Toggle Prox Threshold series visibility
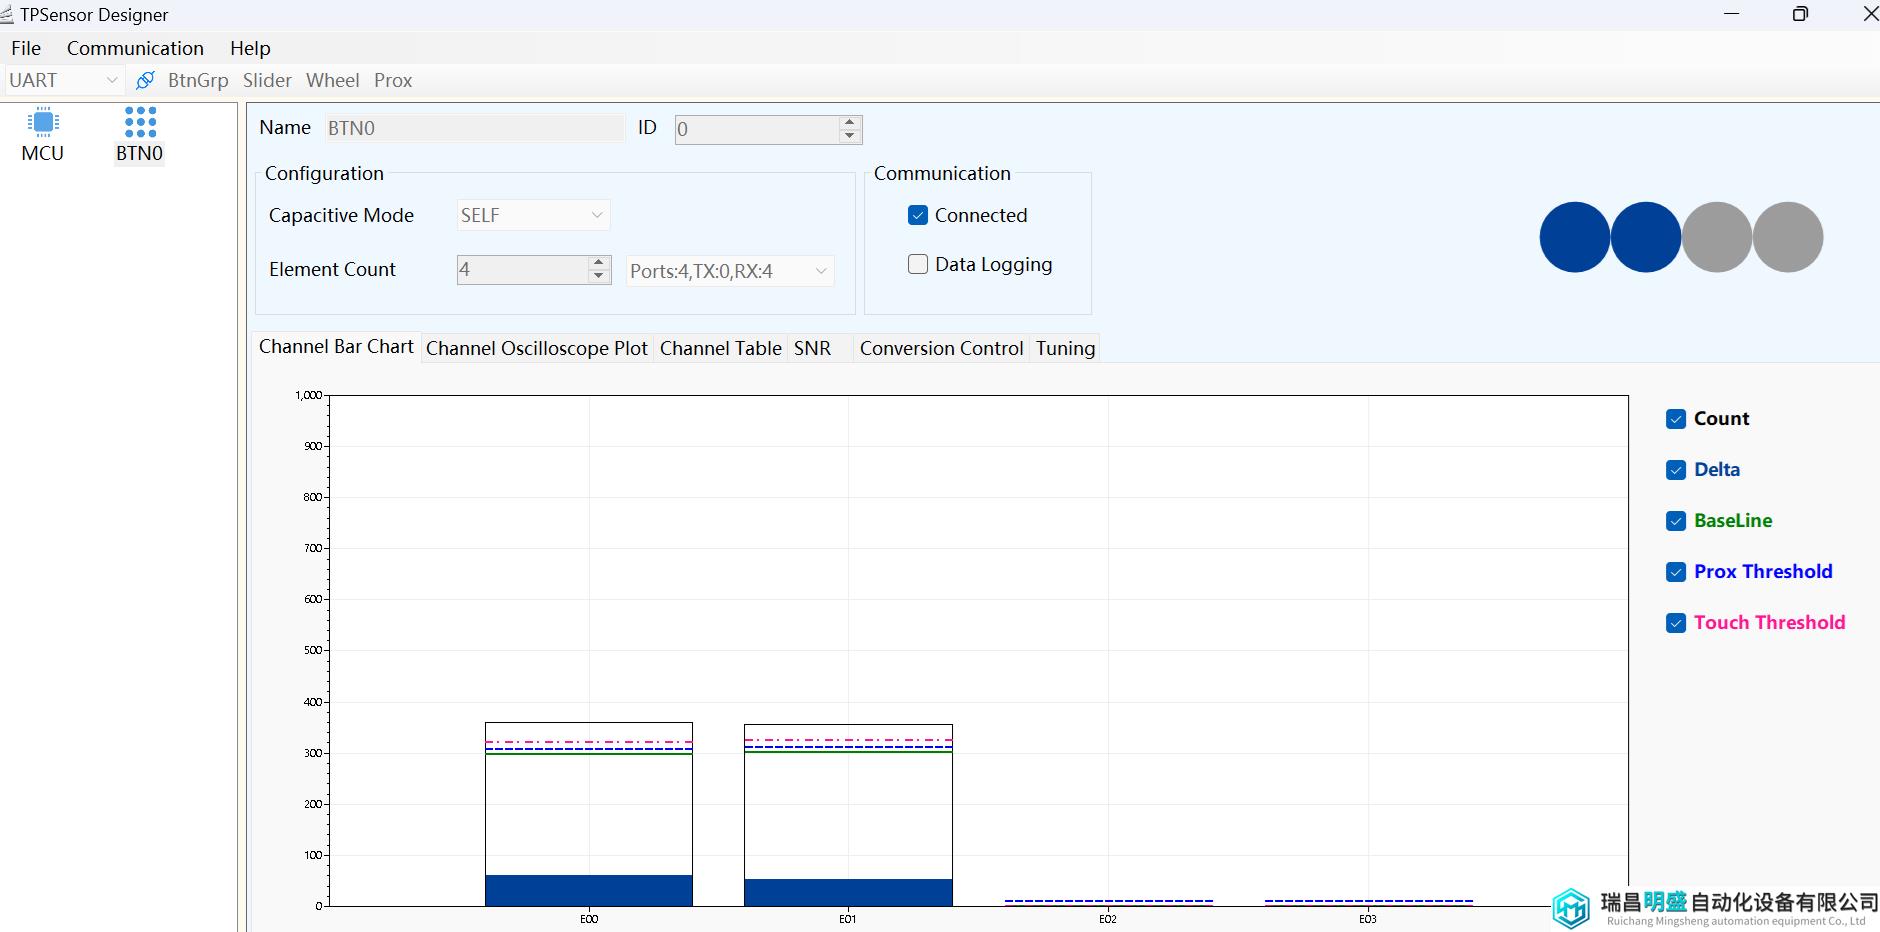This screenshot has height=932, width=1880. 1676,572
